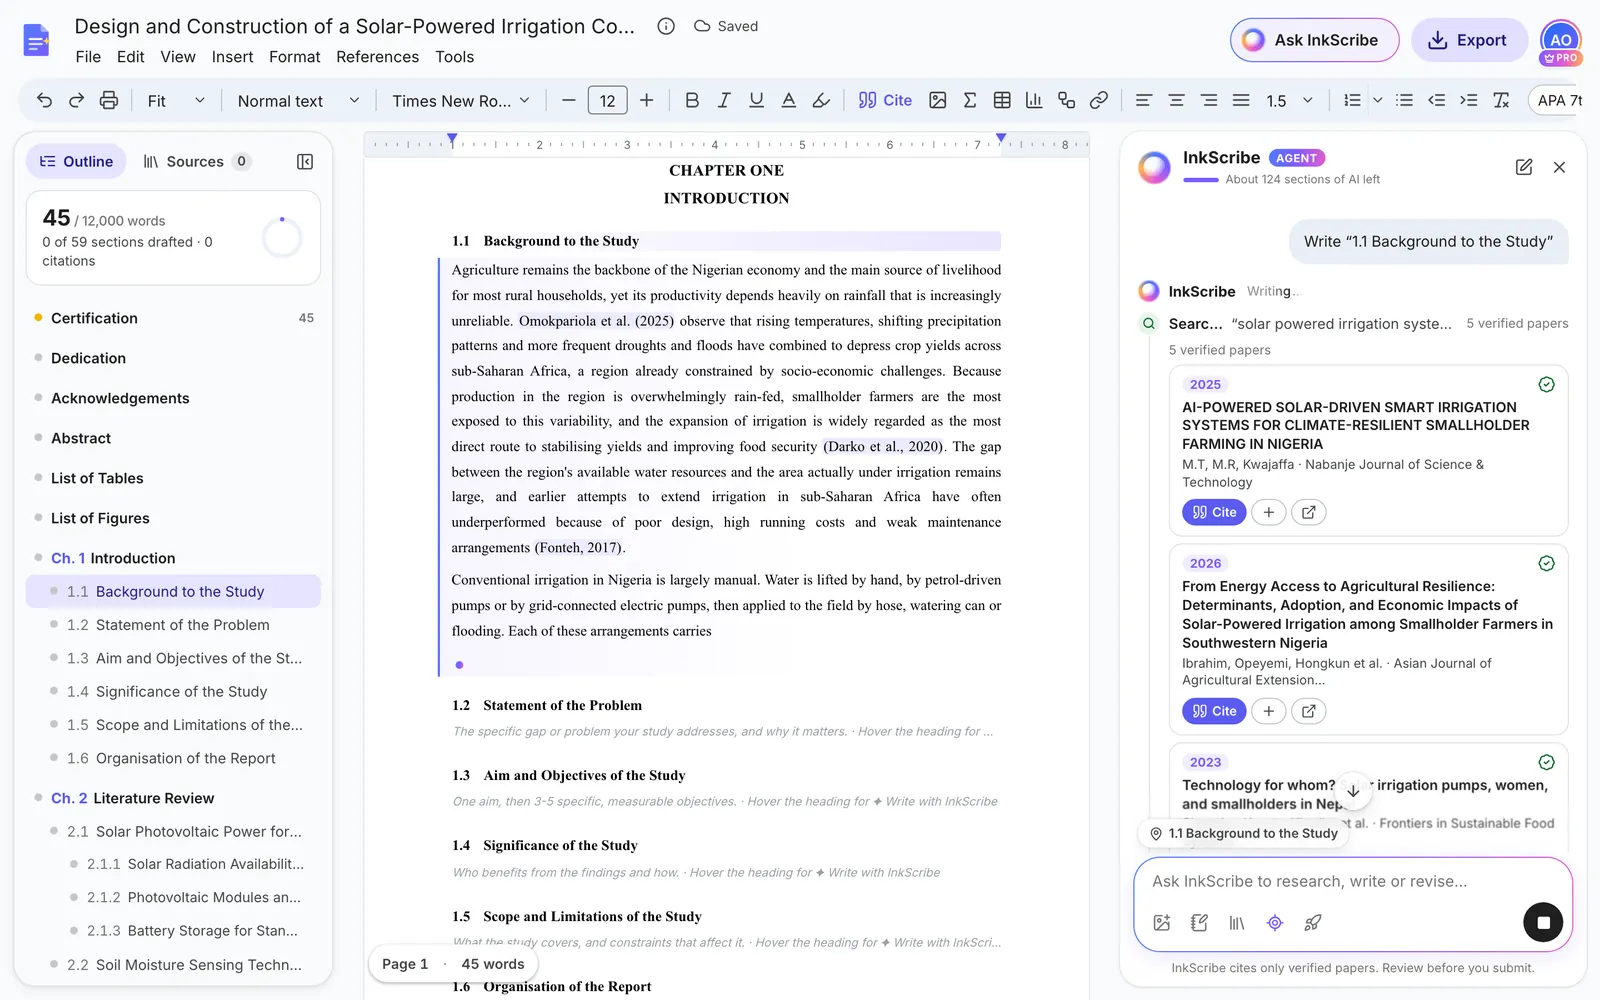Open the 2026 Energy Access paper externally
The image size is (1600, 1000).
tap(1308, 711)
